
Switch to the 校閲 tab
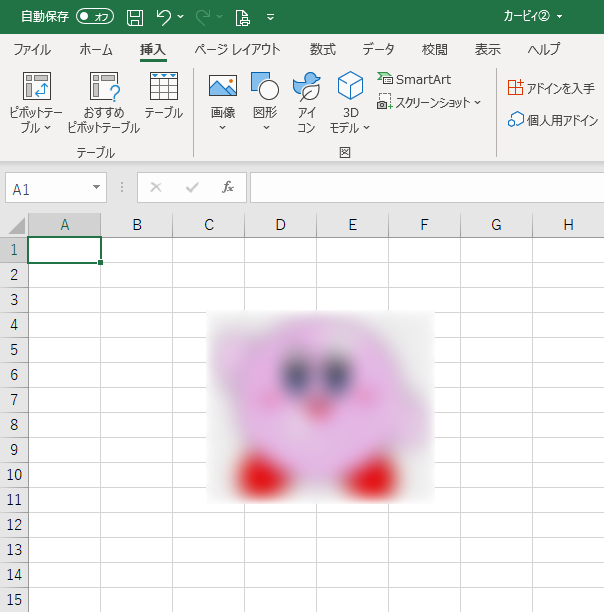click(x=435, y=50)
